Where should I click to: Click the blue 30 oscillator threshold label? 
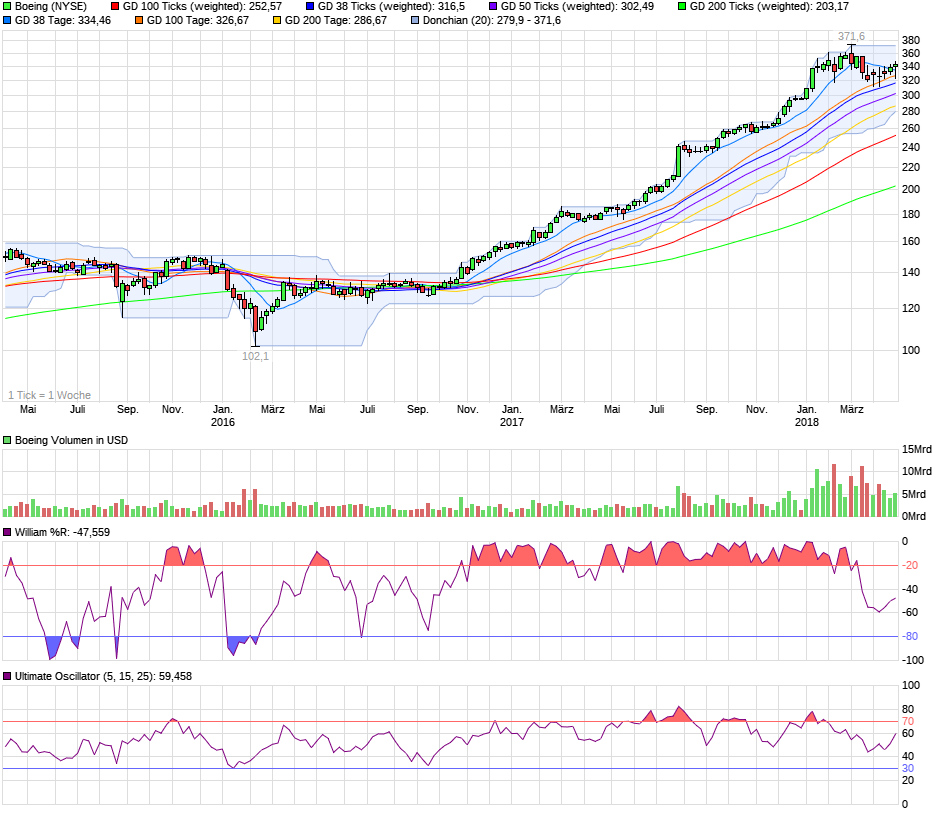pos(908,769)
